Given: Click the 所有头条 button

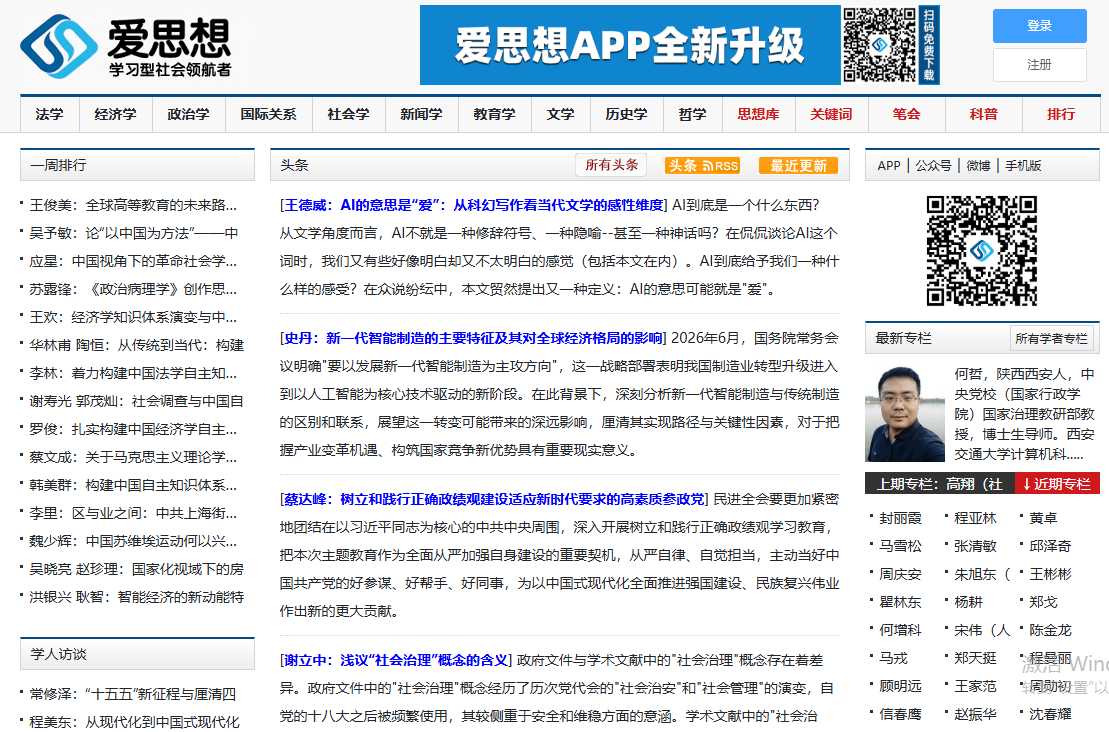Looking at the screenshot, I should tap(611, 165).
